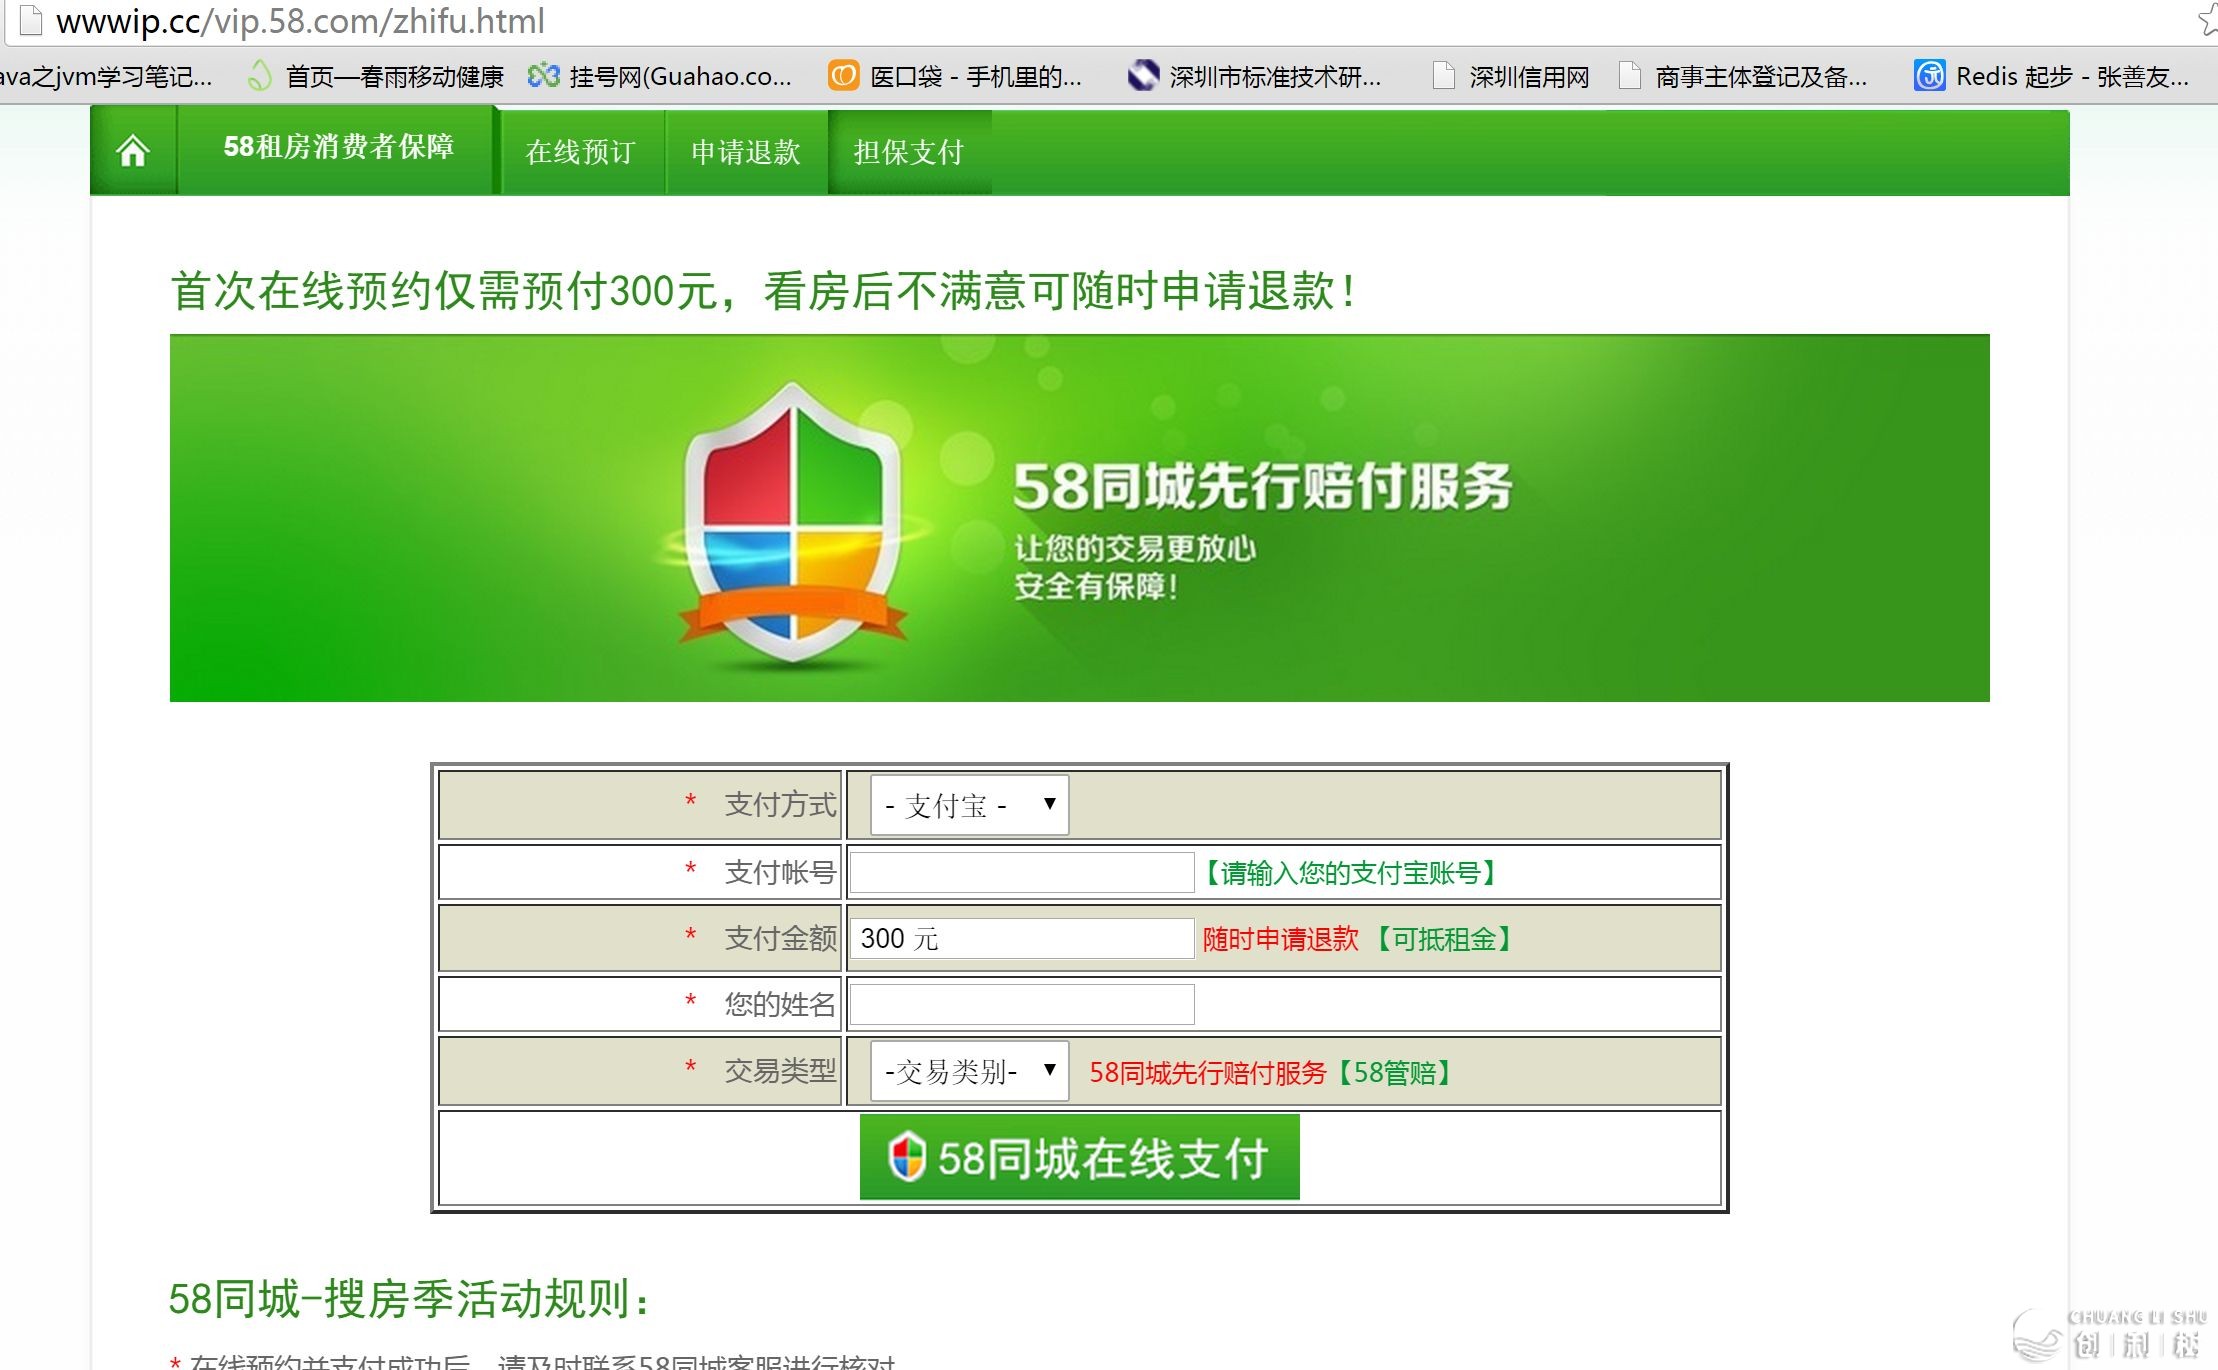The width and height of the screenshot is (2218, 1370).
Task: Click the 交易类型 field label
Action: (x=780, y=1071)
